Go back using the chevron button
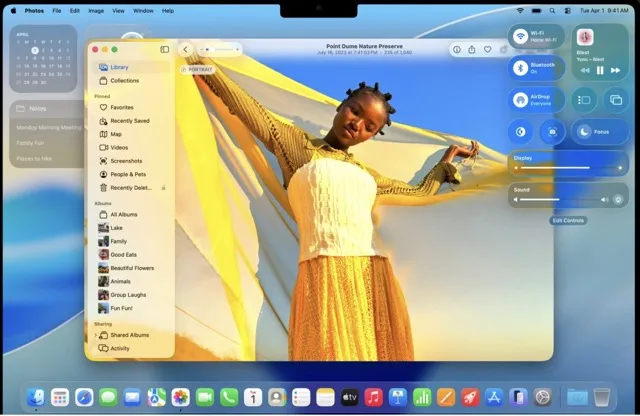This screenshot has width=640, height=416. pyautogui.click(x=185, y=49)
